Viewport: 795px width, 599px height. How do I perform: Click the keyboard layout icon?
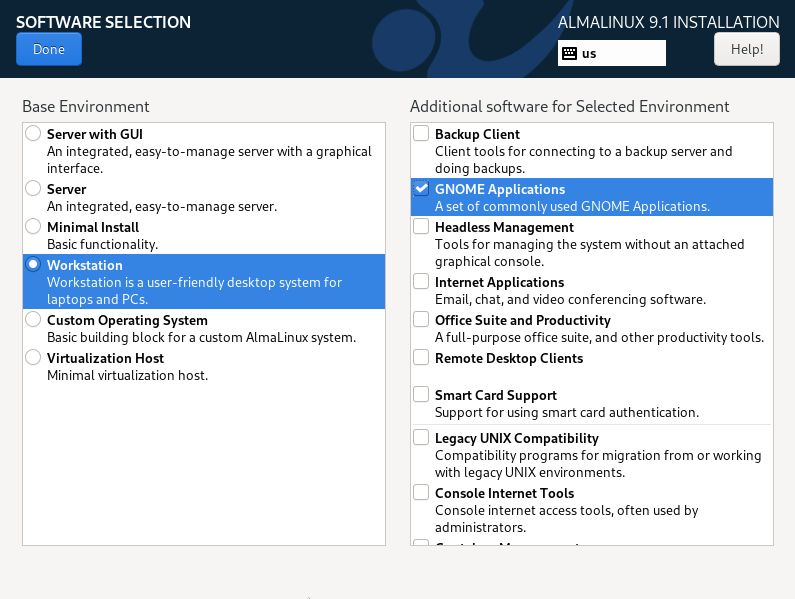(x=569, y=53)
